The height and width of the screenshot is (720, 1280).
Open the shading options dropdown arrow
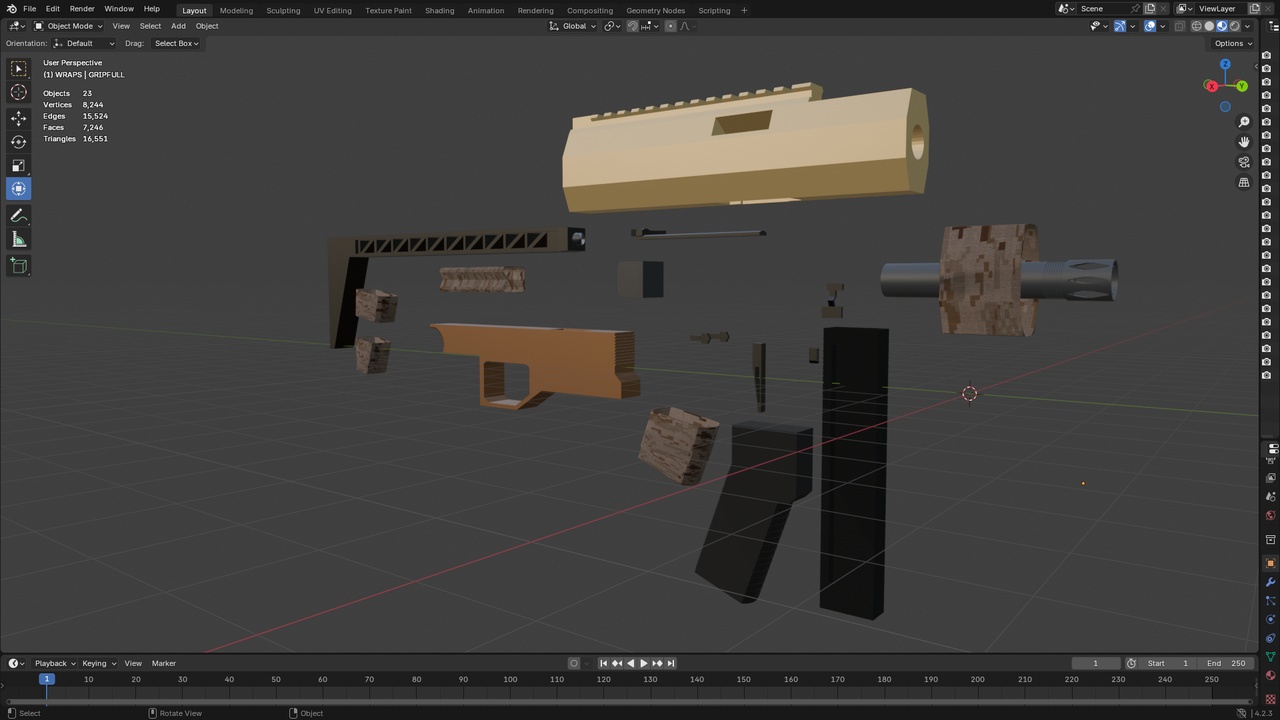(1247, 26)
